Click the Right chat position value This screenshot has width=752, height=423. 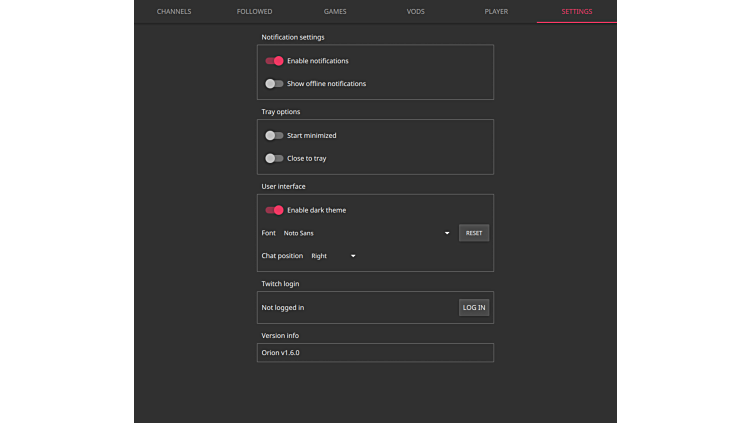click(x=319, y=257)
